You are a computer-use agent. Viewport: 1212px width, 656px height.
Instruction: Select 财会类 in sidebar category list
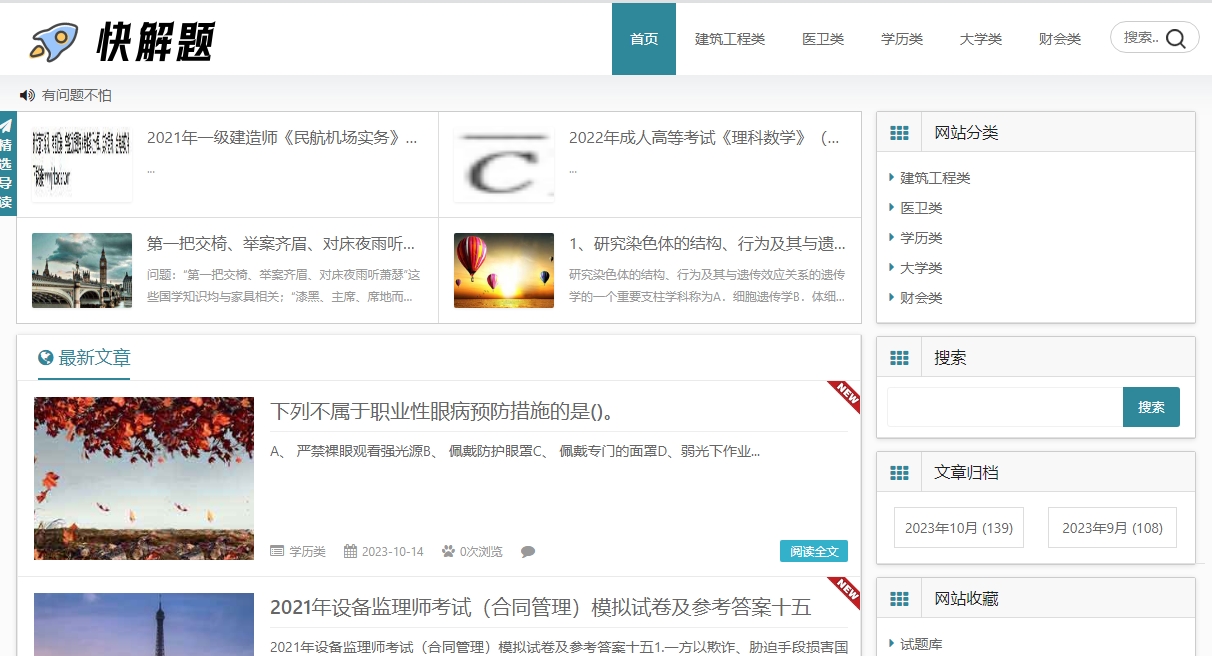coord(921,298)
